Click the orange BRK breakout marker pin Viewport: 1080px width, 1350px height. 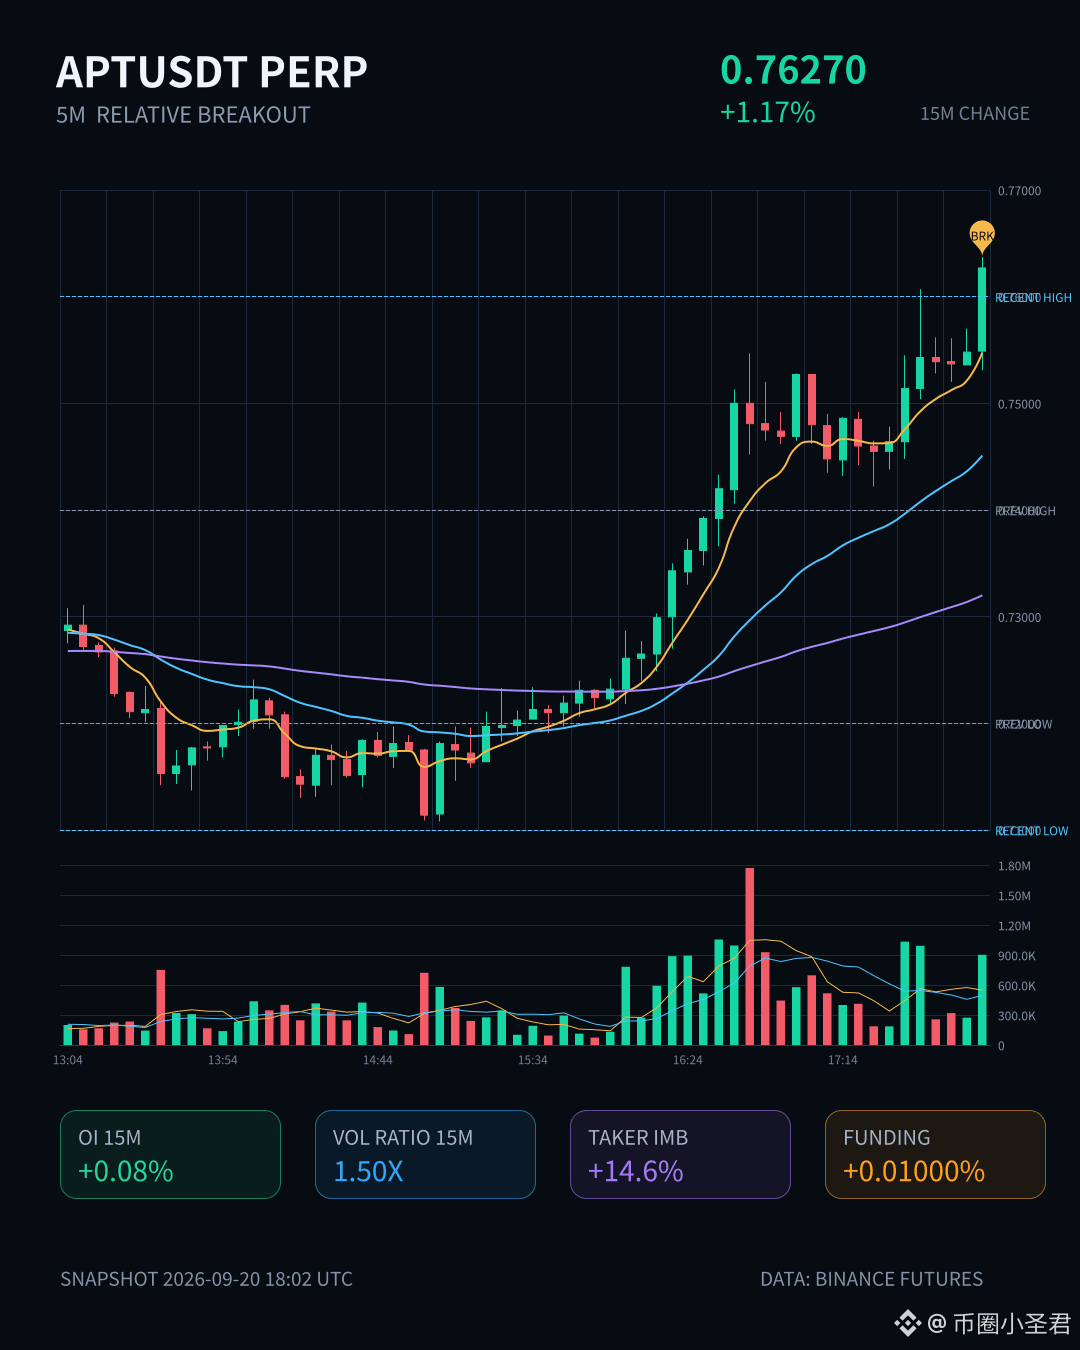tap(982, 236)
